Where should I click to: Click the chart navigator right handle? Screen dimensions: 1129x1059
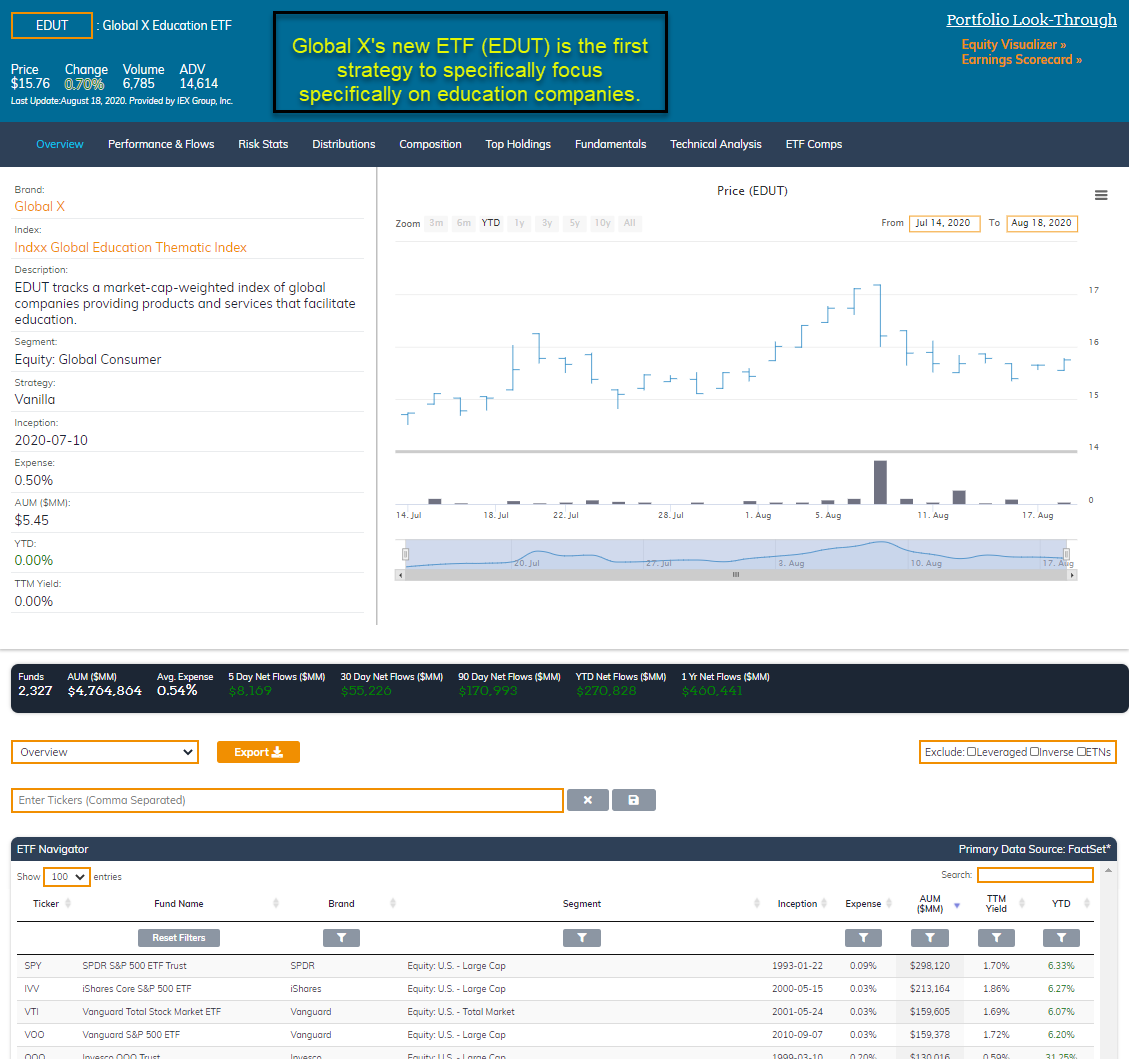pyautogui.click(x=1066, y=554)
